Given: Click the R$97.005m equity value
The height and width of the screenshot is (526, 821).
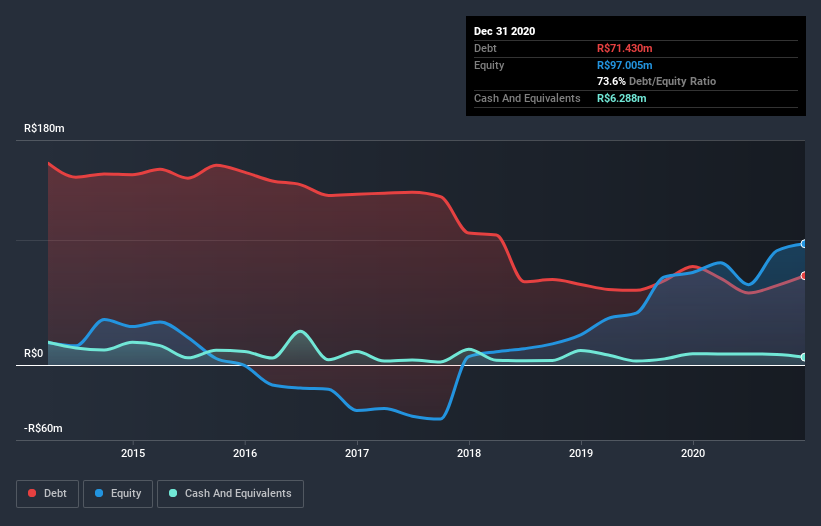Looking at the screenshot, I should click(625, 65).
